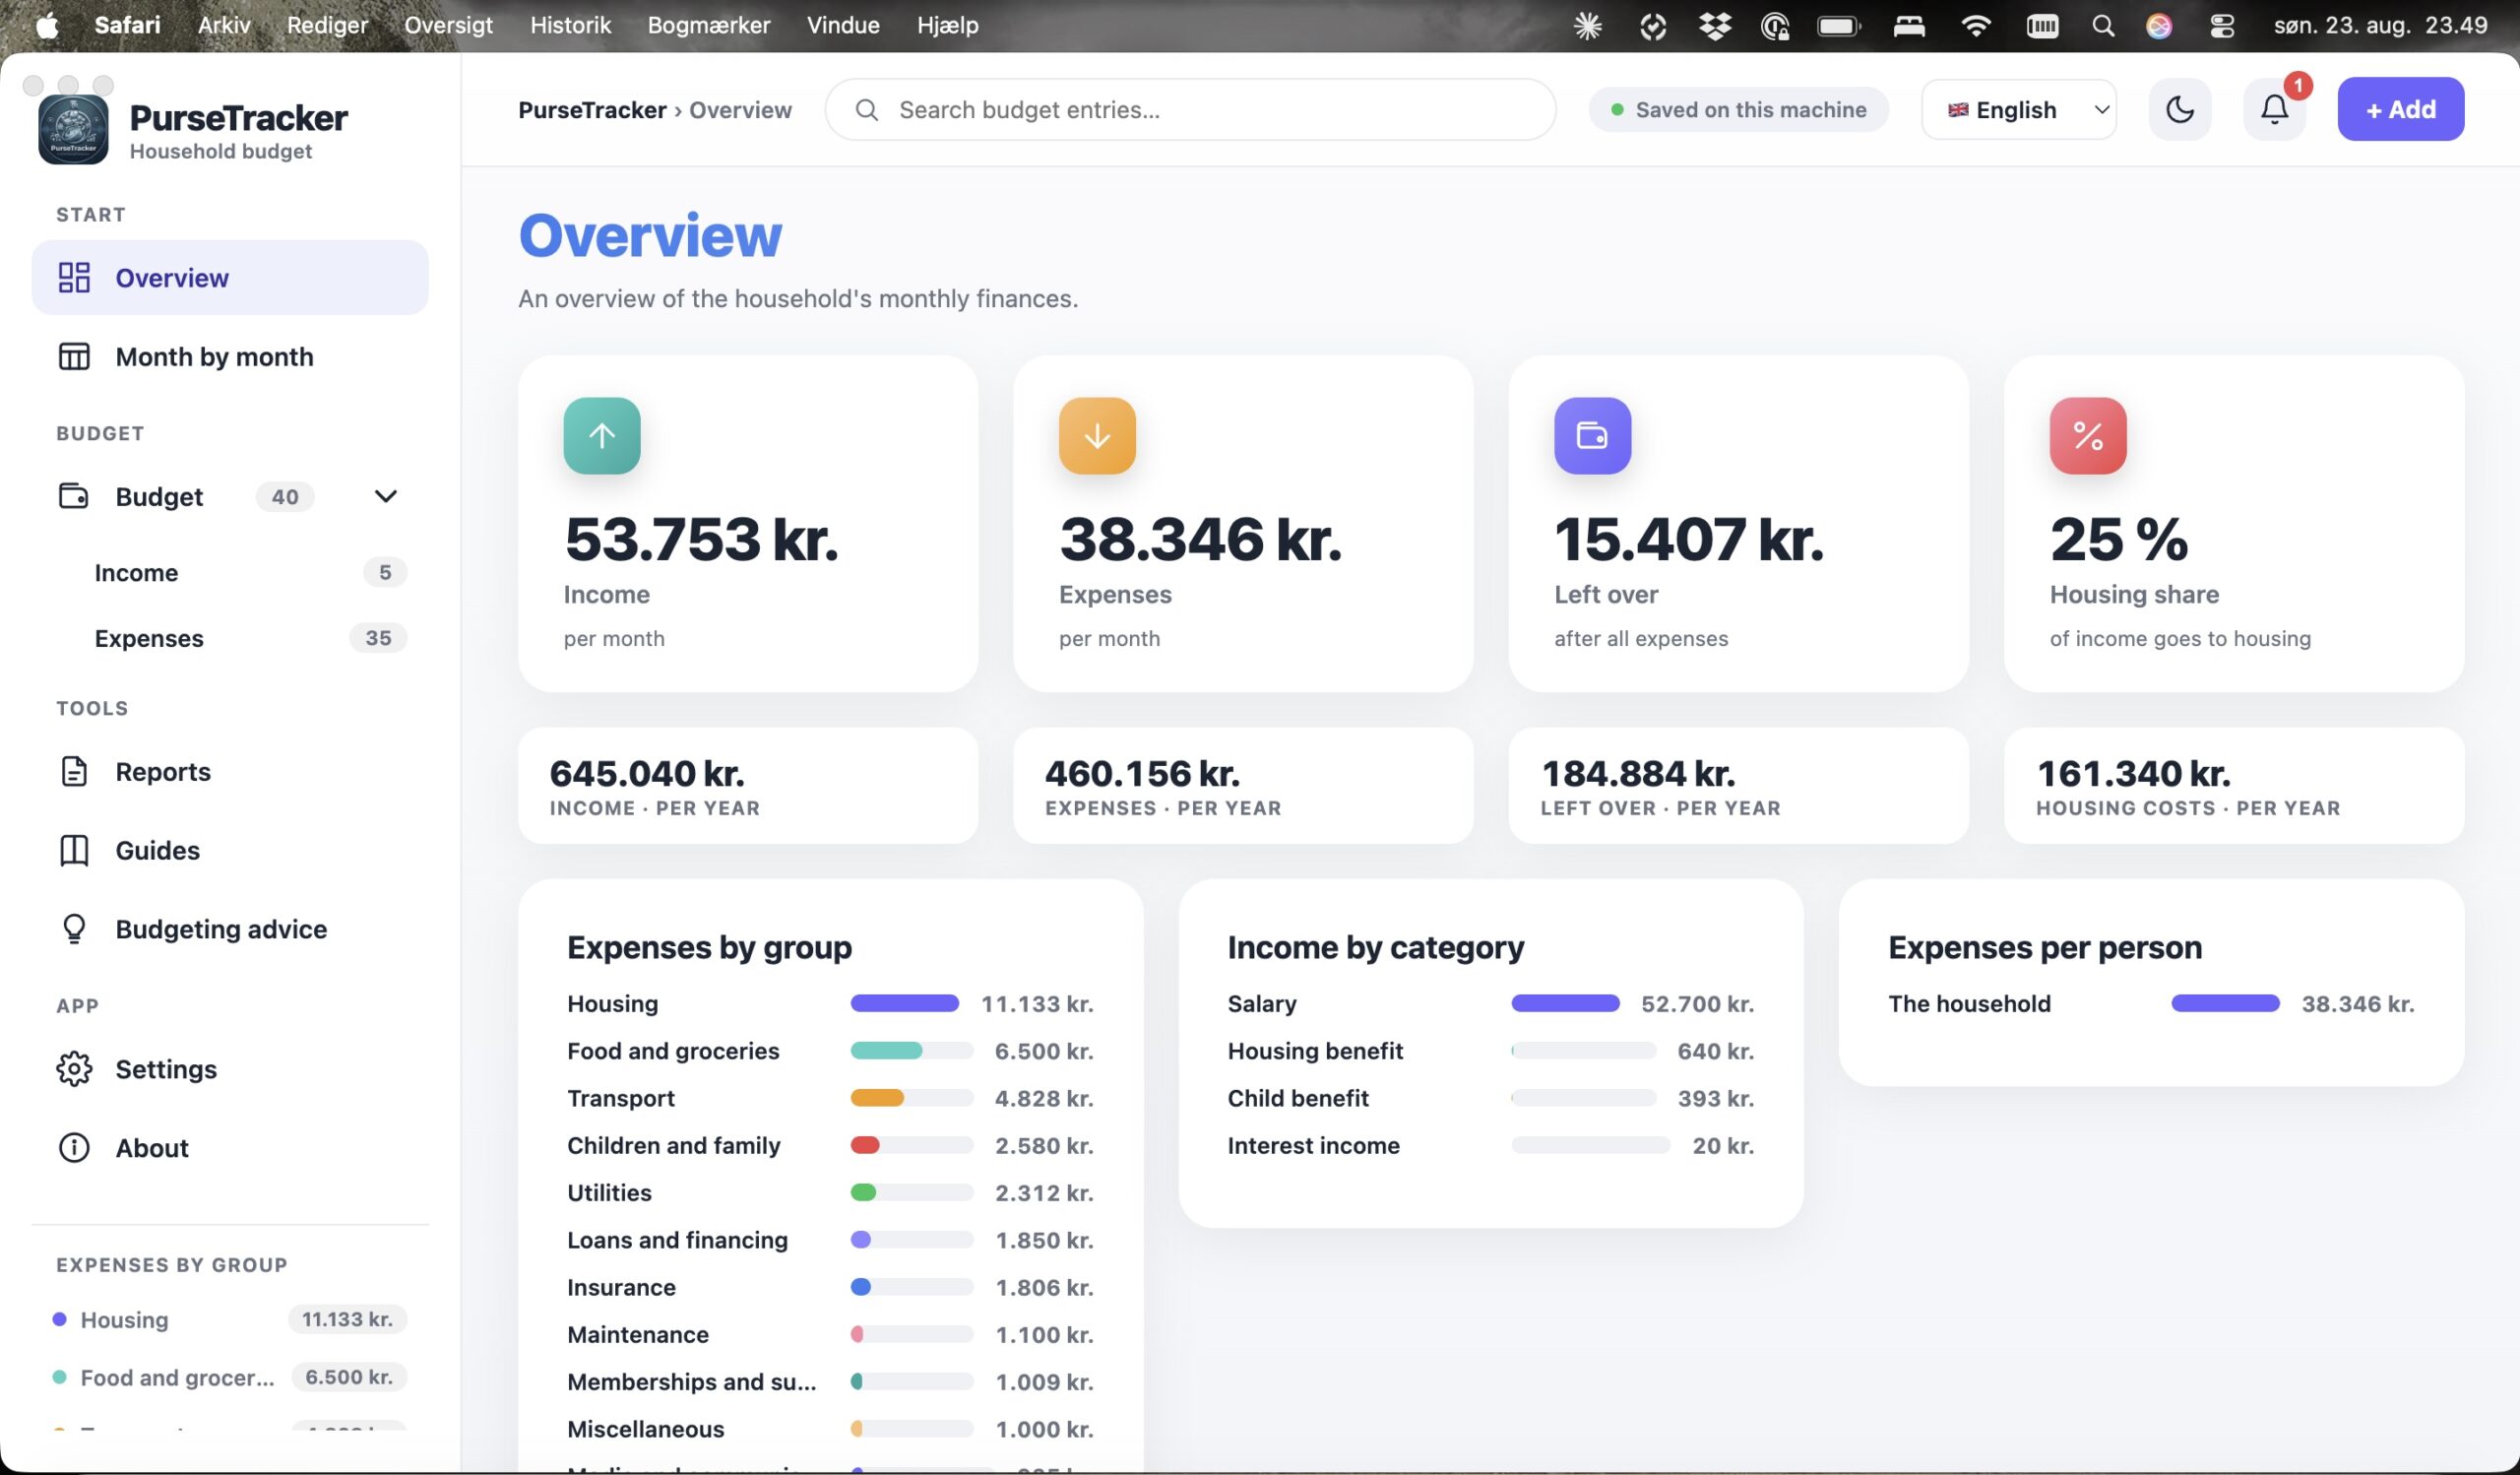Open the Vindue menu
Image resolution: width=2520 pixels, height=1475 pixels.
coord(843,25)
